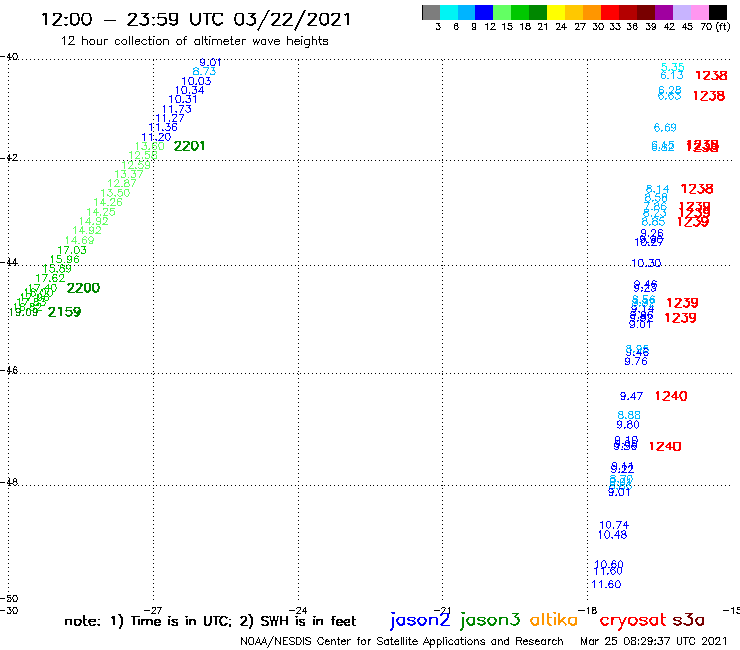Click the wave height value "10.74"
The width and height of the screenshot is (740, 650).
pos(614,525)
